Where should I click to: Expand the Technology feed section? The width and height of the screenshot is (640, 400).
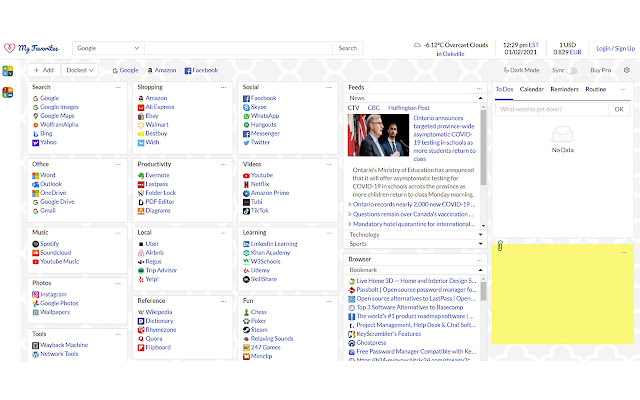pos(480,235)
